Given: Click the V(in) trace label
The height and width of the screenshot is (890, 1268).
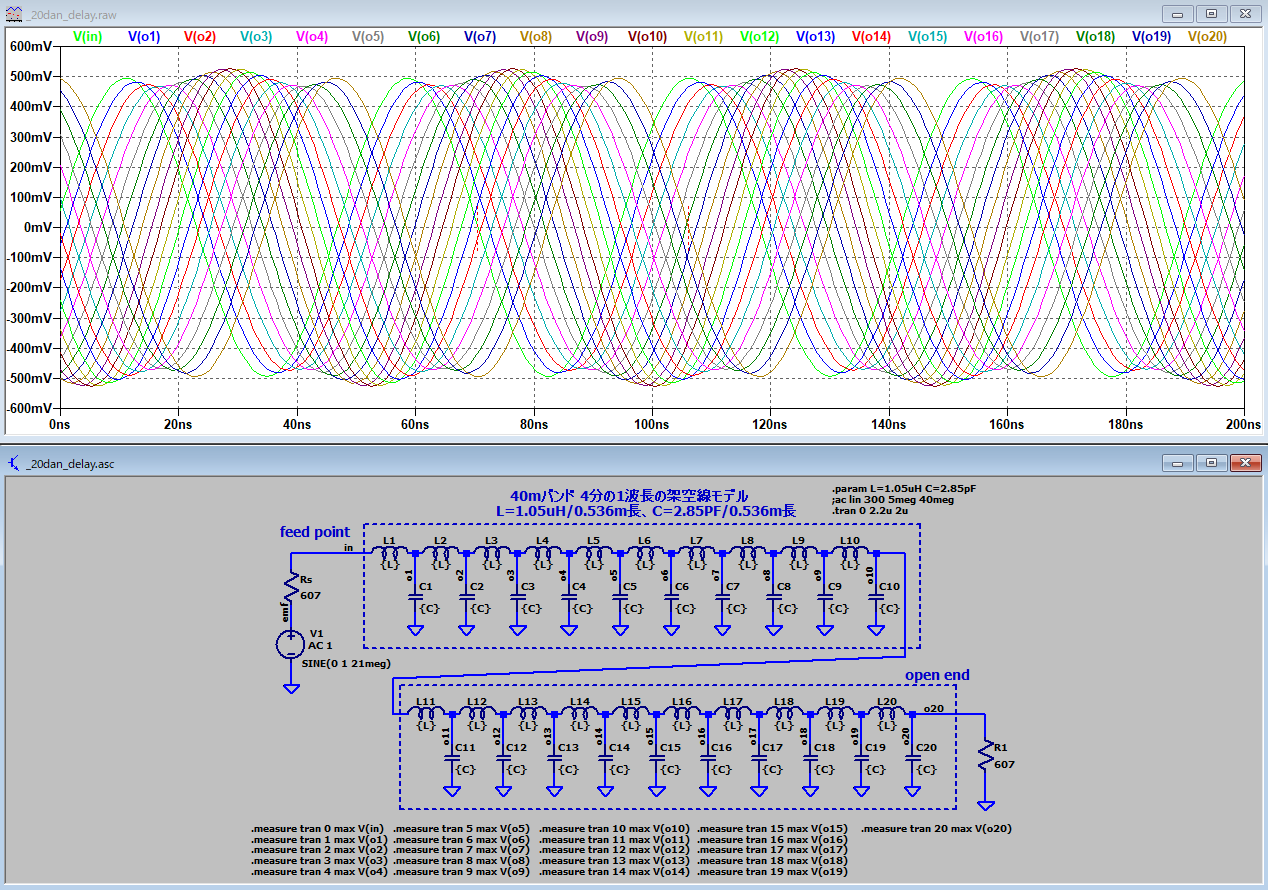Looking at the screenshot, I should [88, 37].
